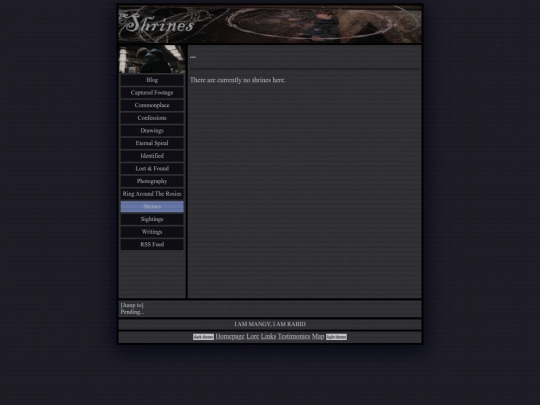Screen dimensions: 540x405
Task: Switch to the light theme button
Action: (336, 337)
